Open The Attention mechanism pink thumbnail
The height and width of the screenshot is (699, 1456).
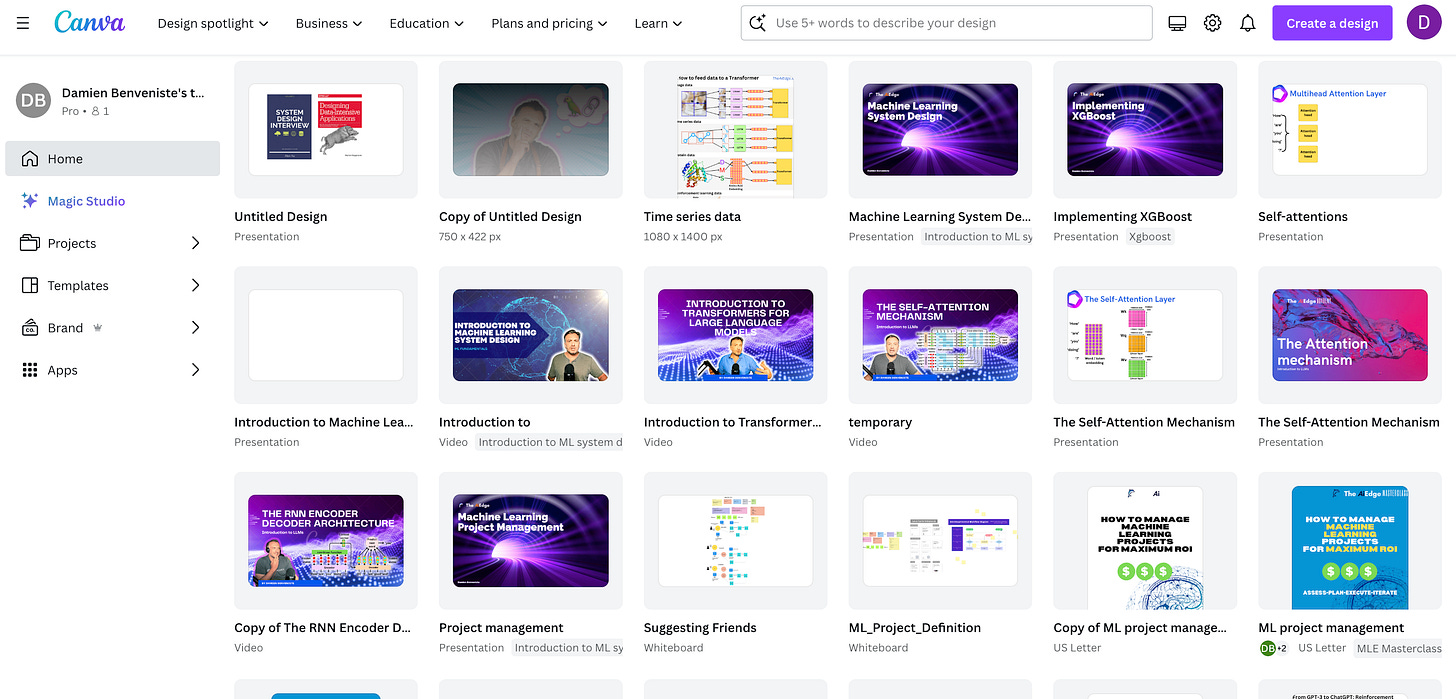pos(1349,335)
